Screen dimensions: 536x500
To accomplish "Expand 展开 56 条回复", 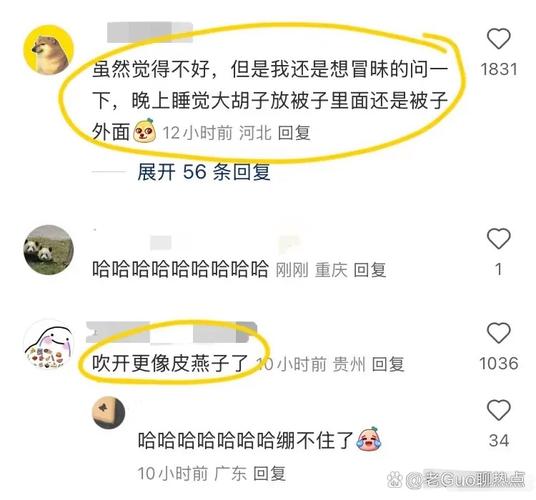I will click(x=204, y=172).
